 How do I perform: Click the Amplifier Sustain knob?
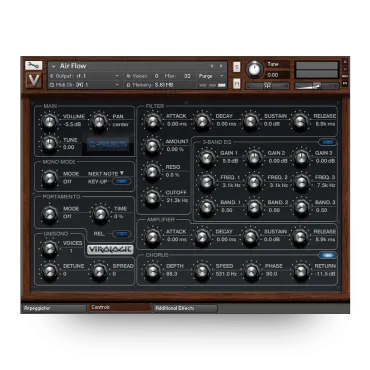(x=251, y=236)
